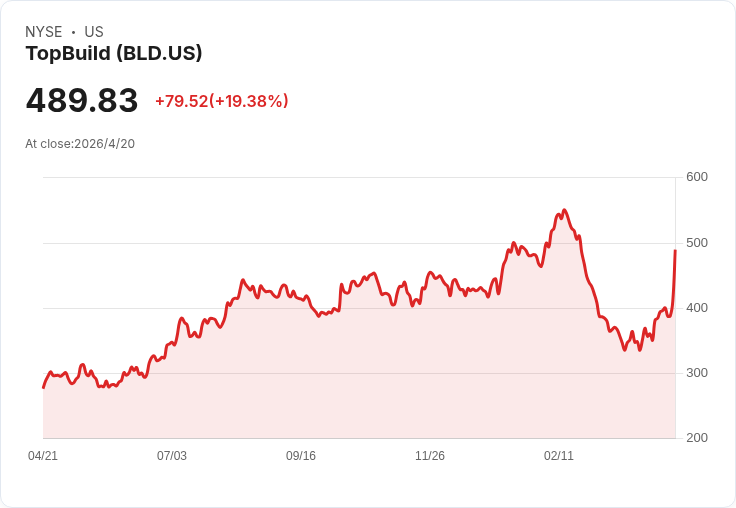736x508 pixels.
Task: Click the At close:2026/4/20 timestamp
Action: tap(80, 144)
